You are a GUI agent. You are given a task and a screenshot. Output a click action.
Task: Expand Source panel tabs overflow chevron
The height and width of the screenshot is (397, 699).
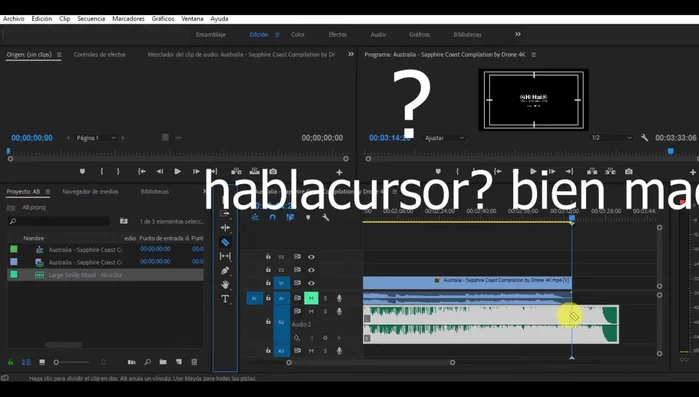pyautogui.click(x=351, y=54)
